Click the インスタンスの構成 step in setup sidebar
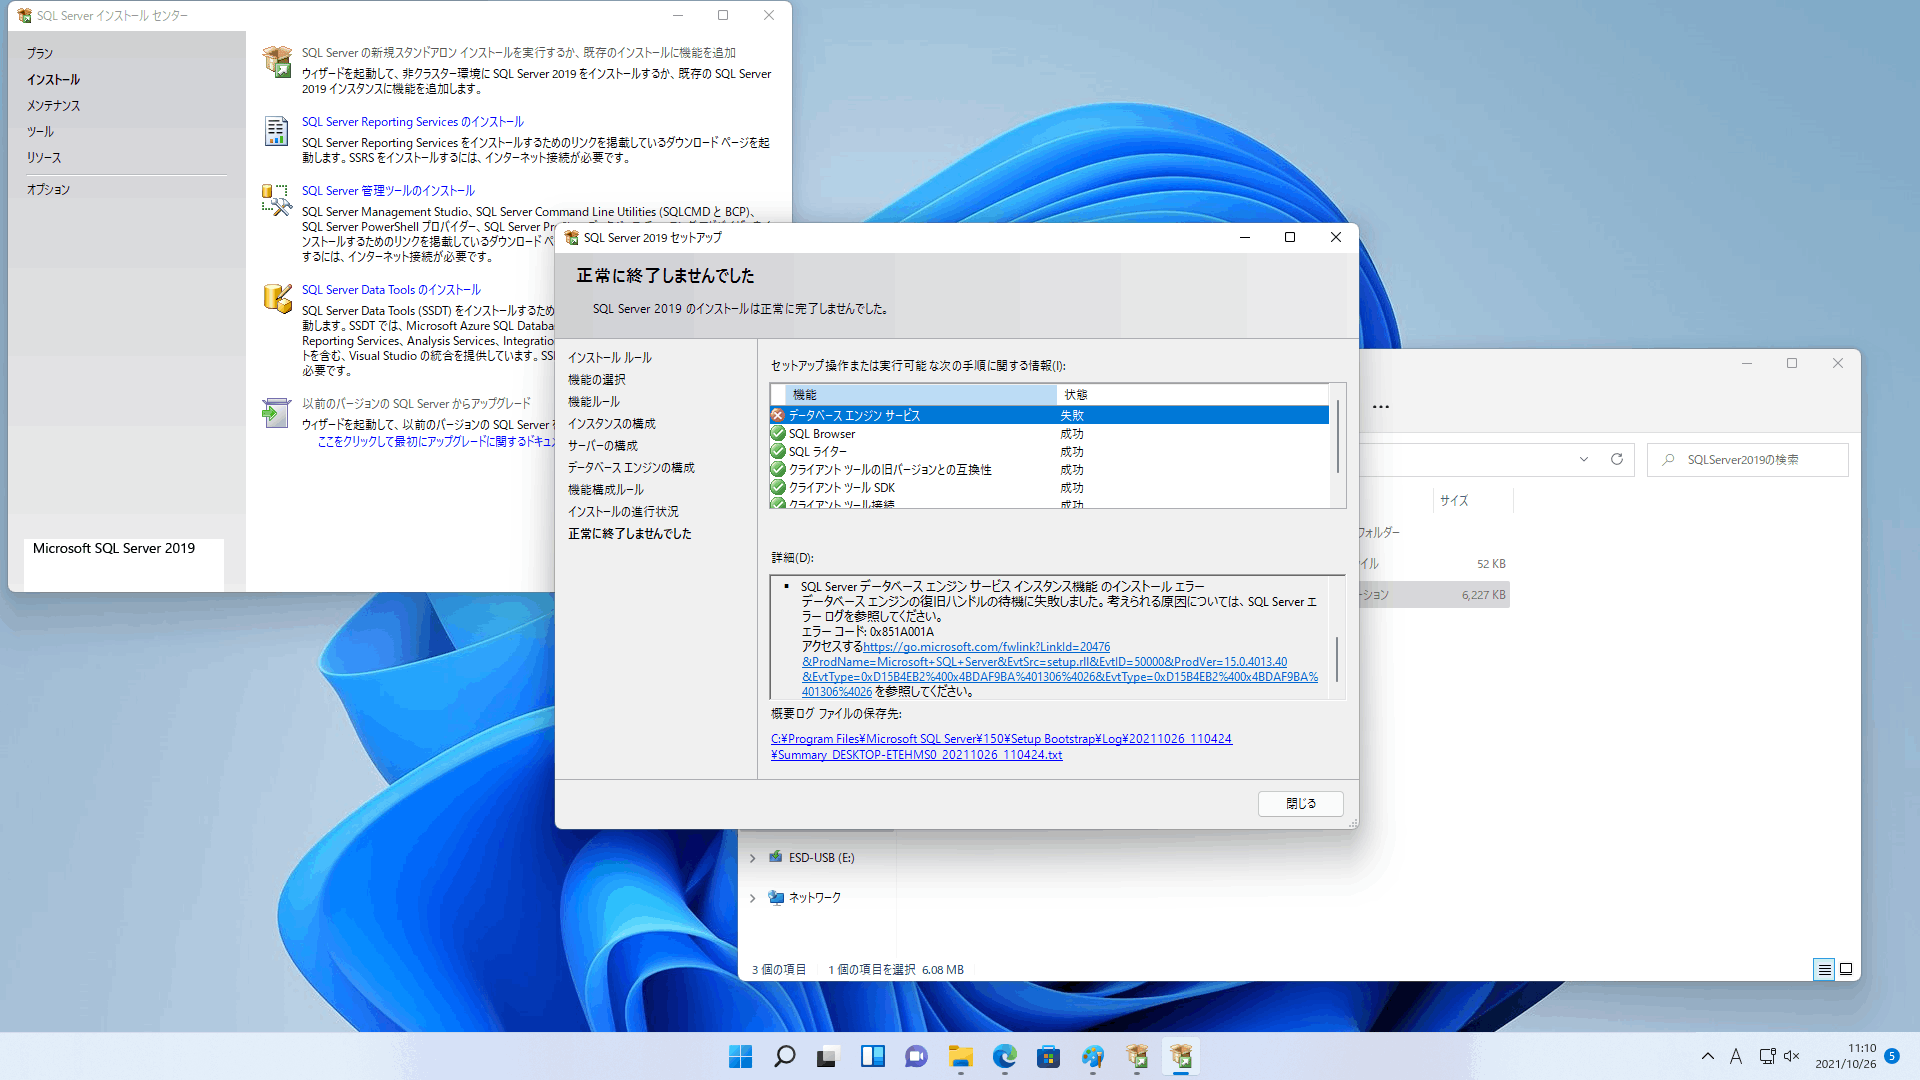The height and width of the screenshot is (1080, 1920). pos(611,424)
